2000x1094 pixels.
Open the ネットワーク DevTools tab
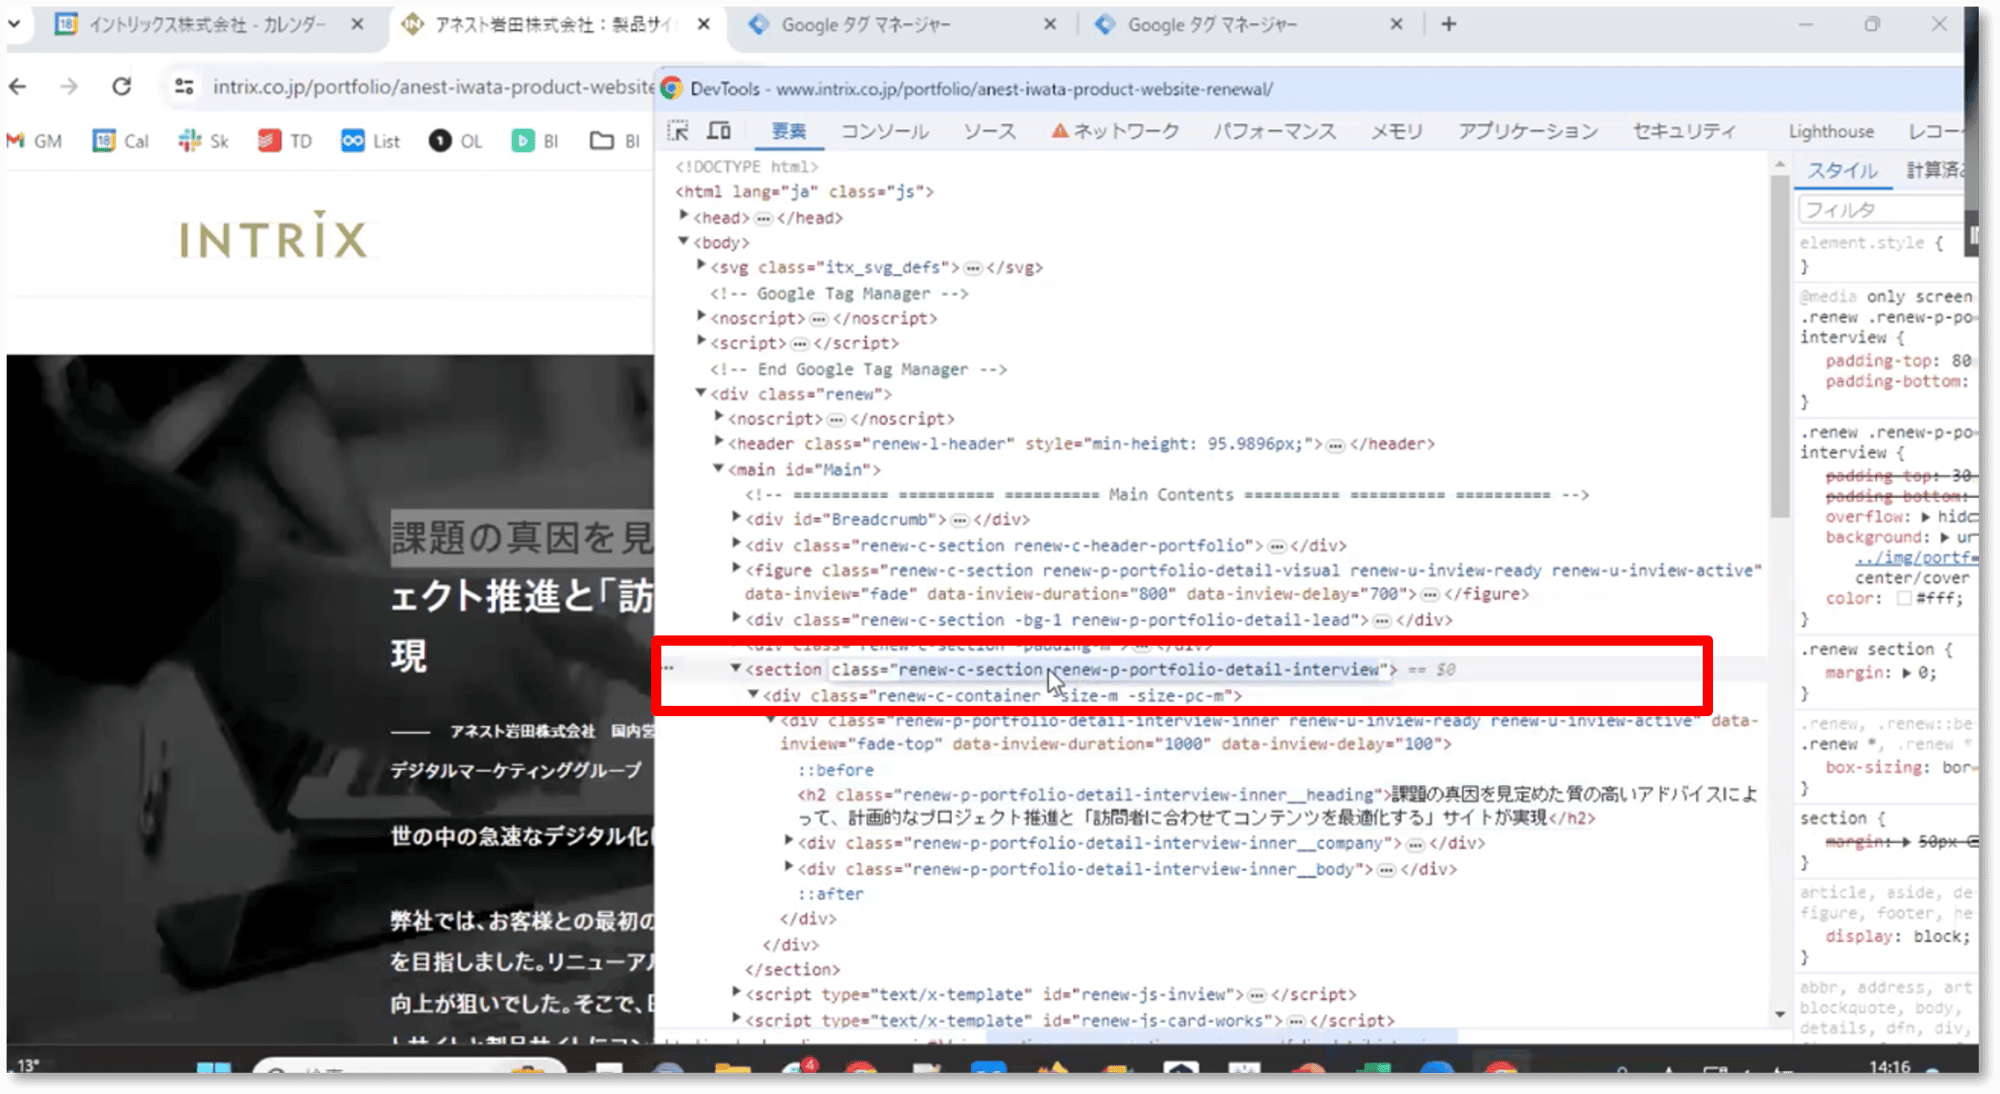[1115, 131]
